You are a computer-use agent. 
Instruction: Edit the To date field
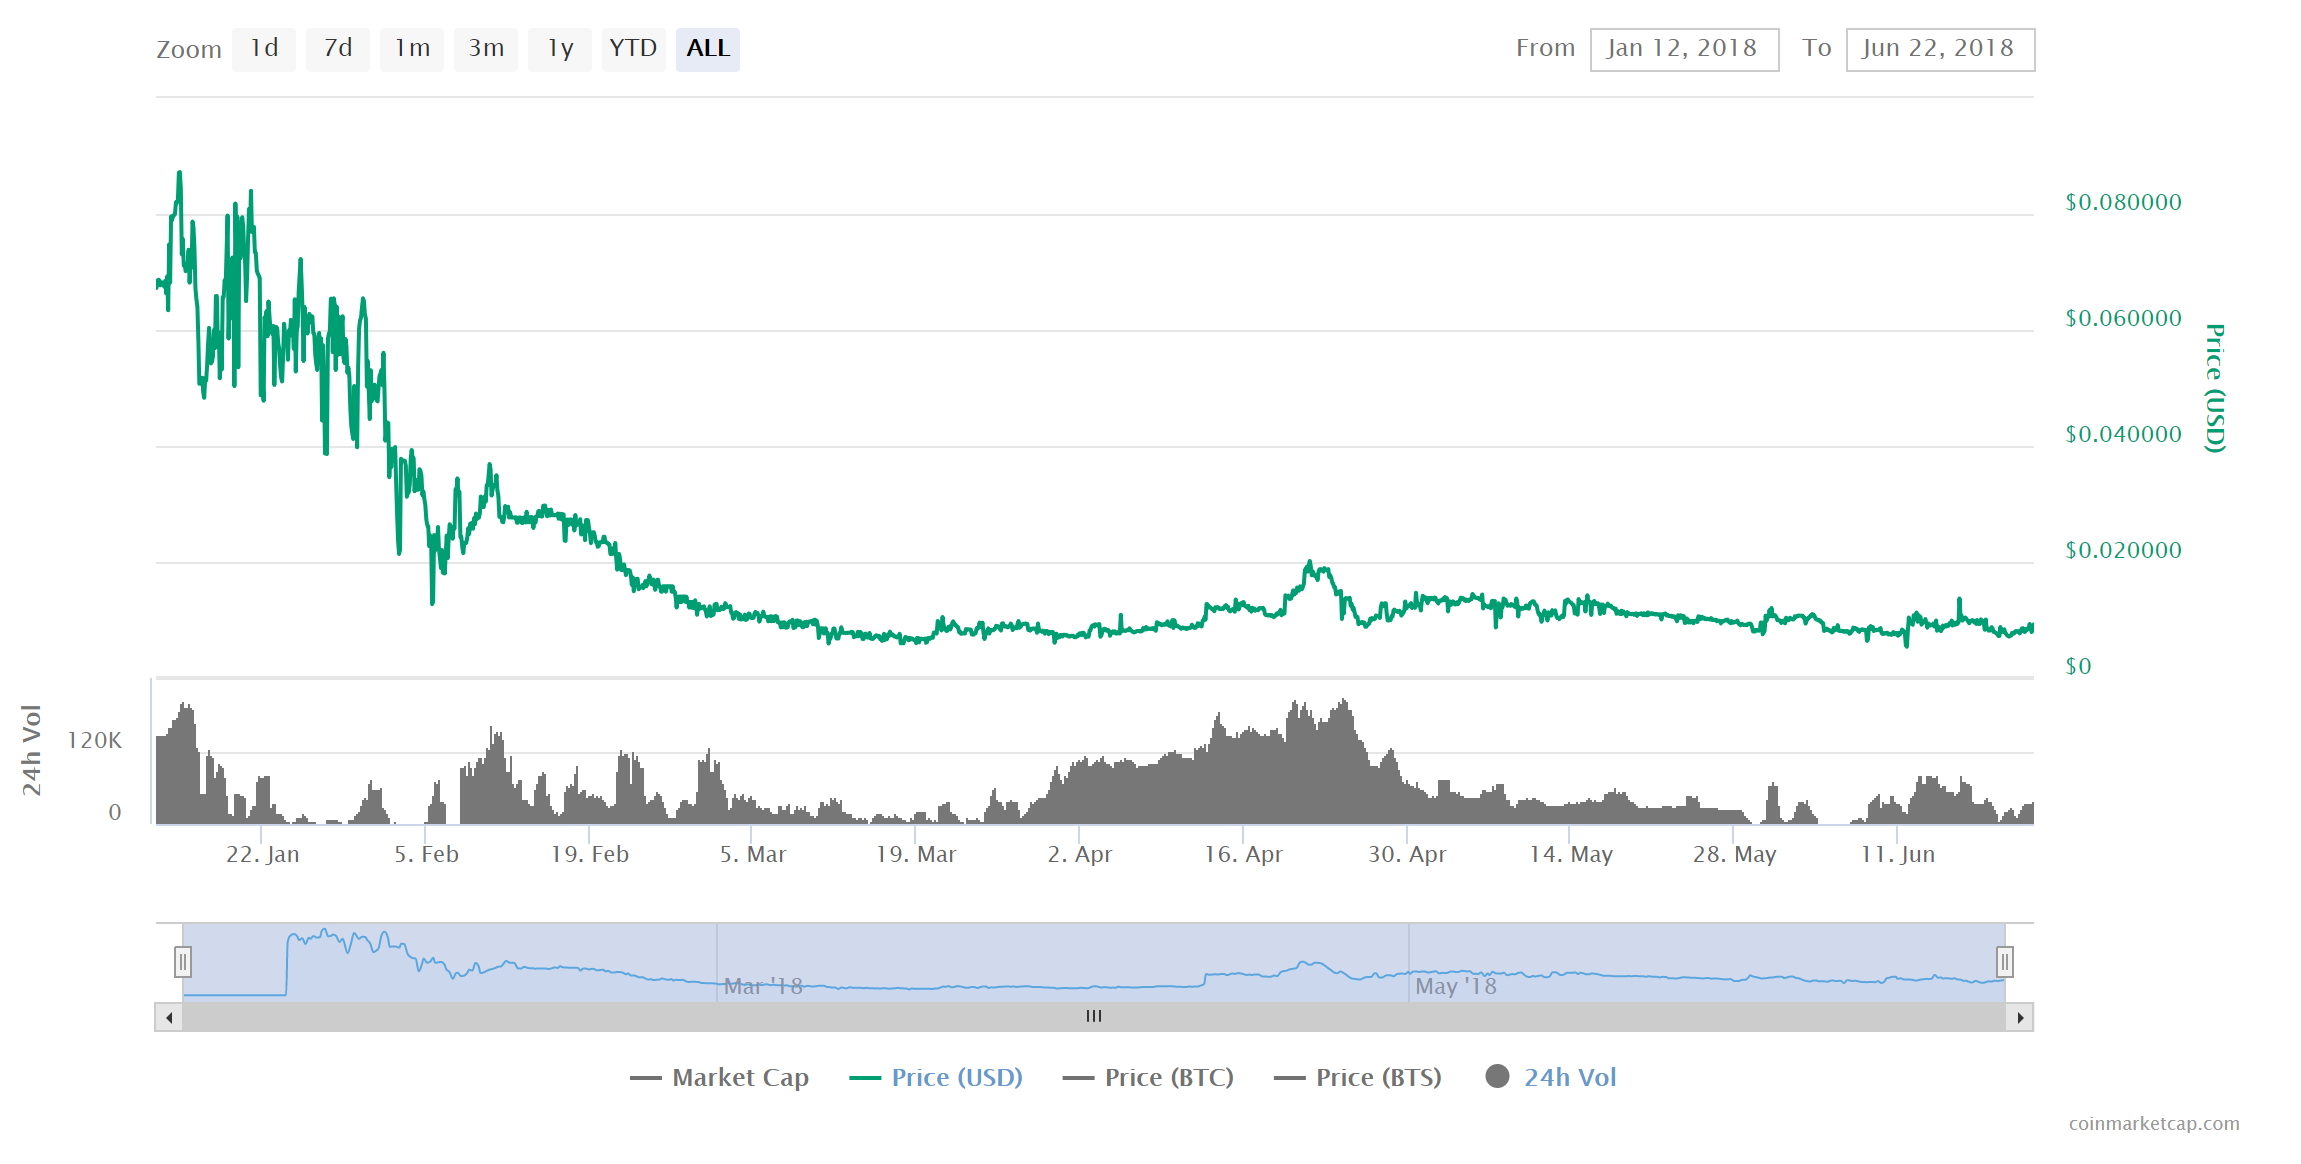click(x=1940, y=49)
